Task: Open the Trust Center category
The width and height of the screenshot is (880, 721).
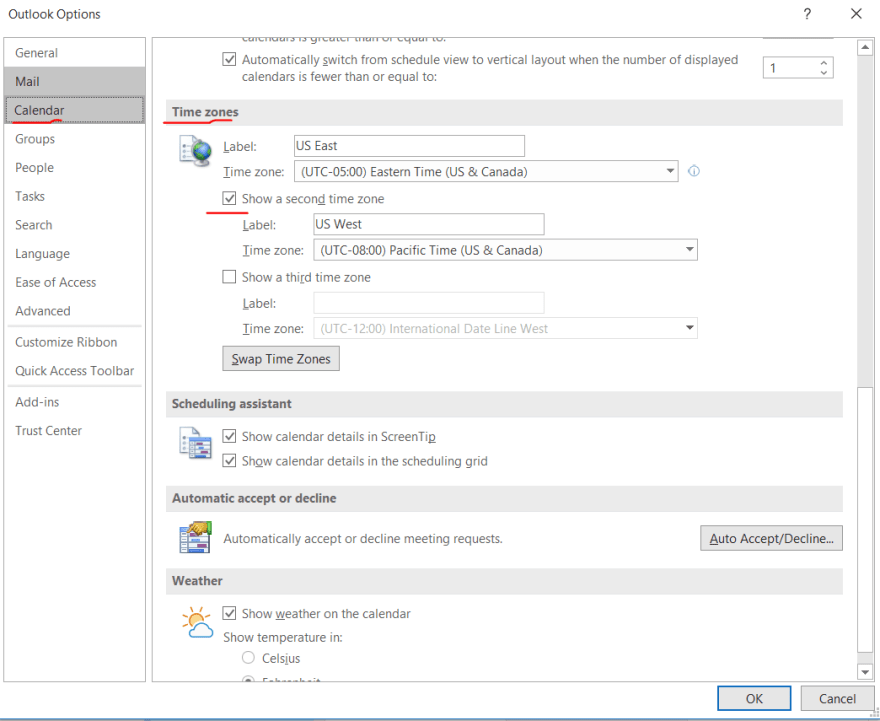Action: tap(74, 430)
